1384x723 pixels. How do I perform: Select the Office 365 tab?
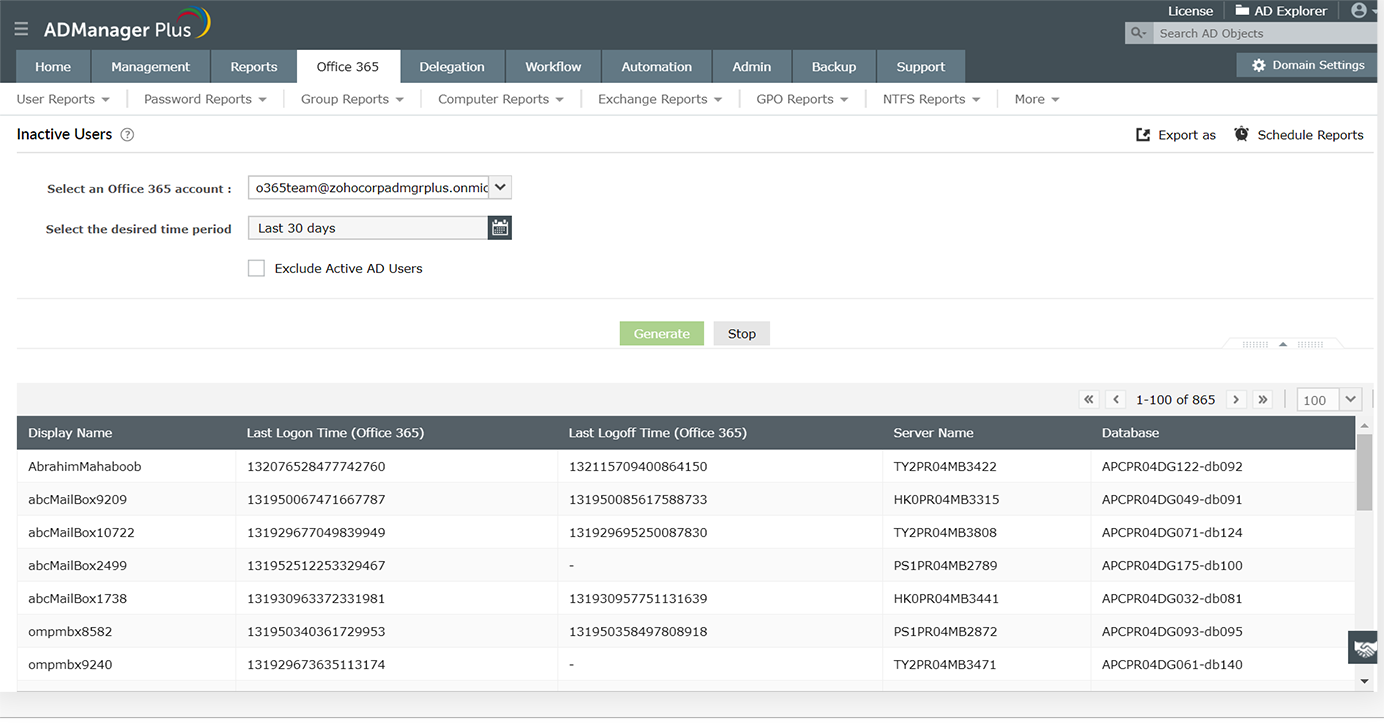click(348, 67)
